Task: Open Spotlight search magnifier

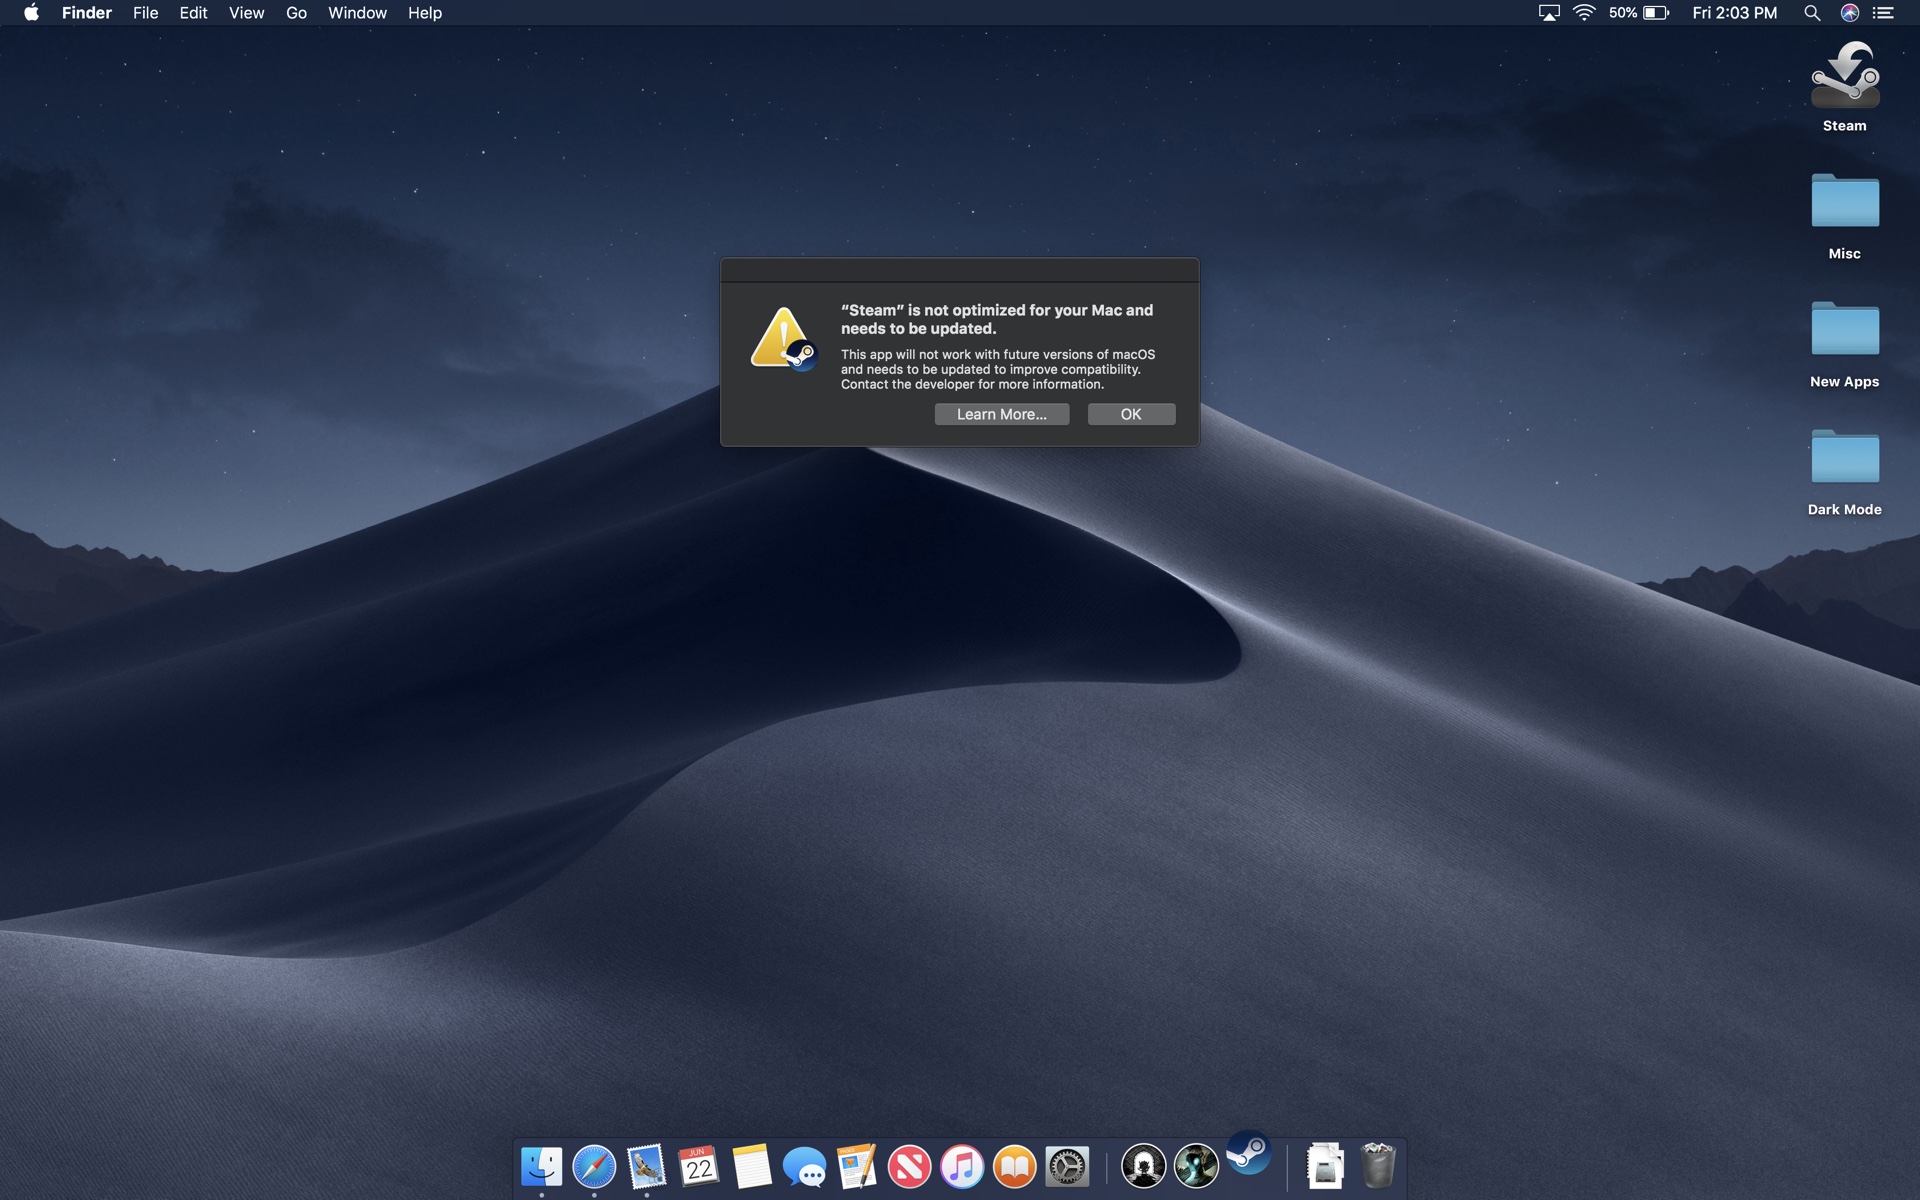Action: (1812, 13)
